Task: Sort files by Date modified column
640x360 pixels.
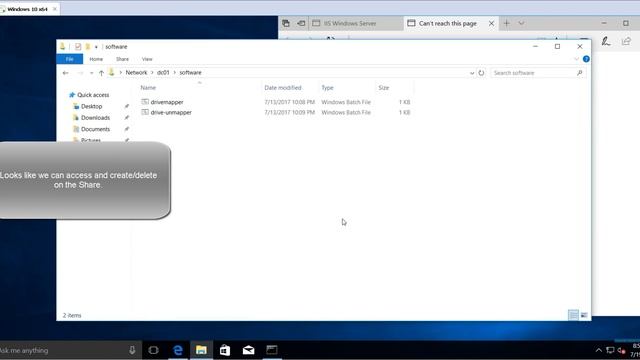Action: [282, 88]
